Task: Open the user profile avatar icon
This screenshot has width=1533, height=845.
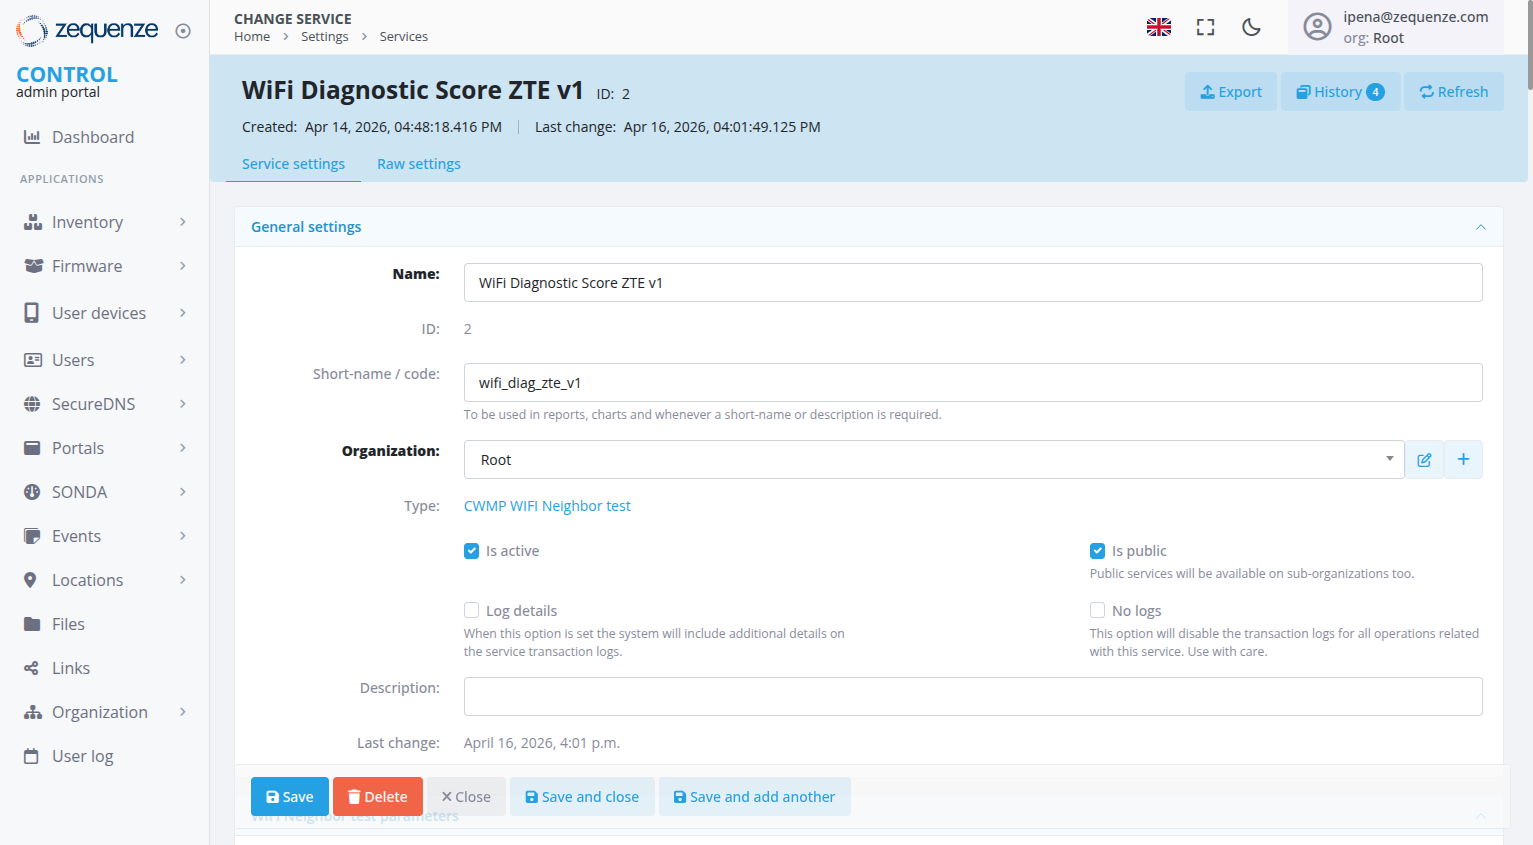Action: click(x=1317, y=27)
